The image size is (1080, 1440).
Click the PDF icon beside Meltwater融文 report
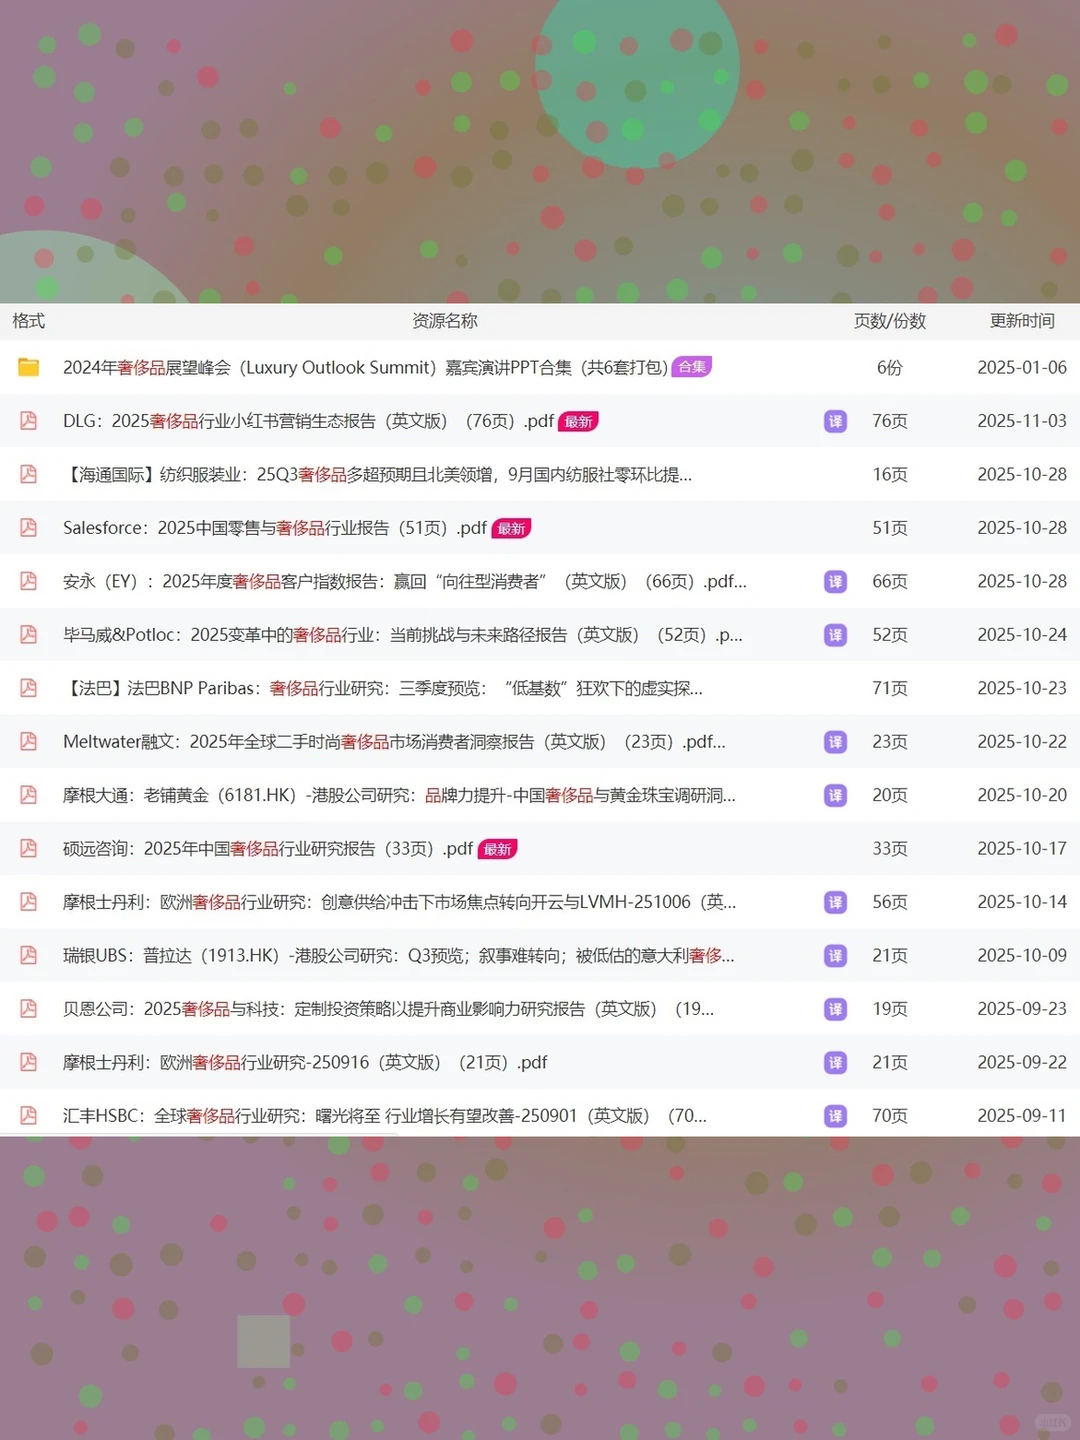tap(29, 742)
